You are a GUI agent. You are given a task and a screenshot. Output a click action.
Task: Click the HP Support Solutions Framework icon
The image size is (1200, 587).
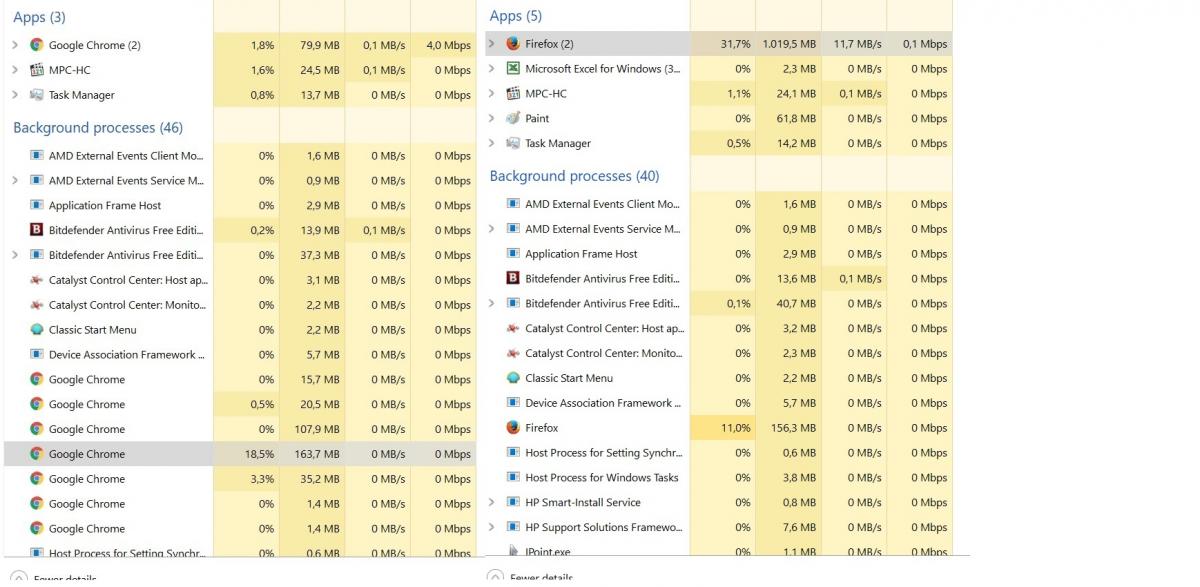(513, 527)
